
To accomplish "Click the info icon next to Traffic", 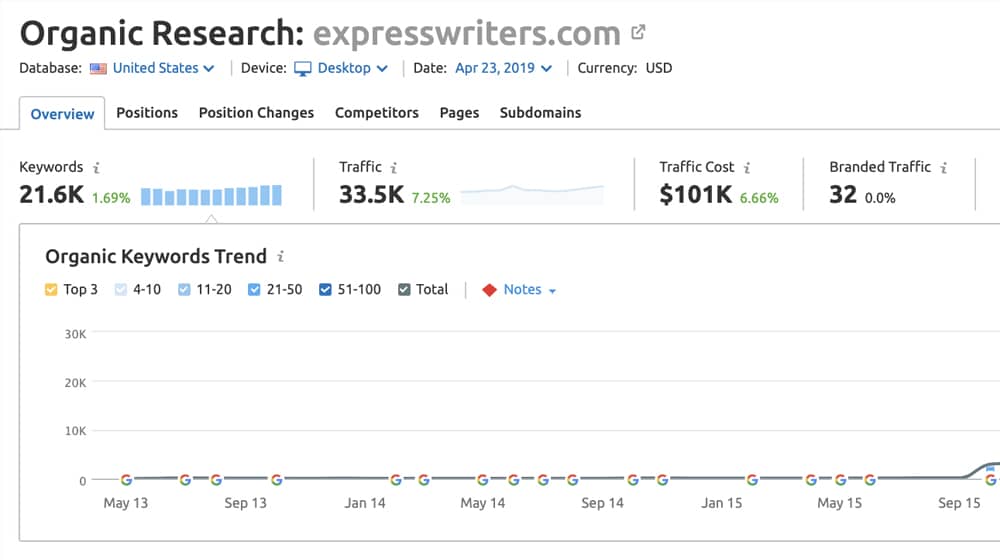I will (x=395, y=168).
